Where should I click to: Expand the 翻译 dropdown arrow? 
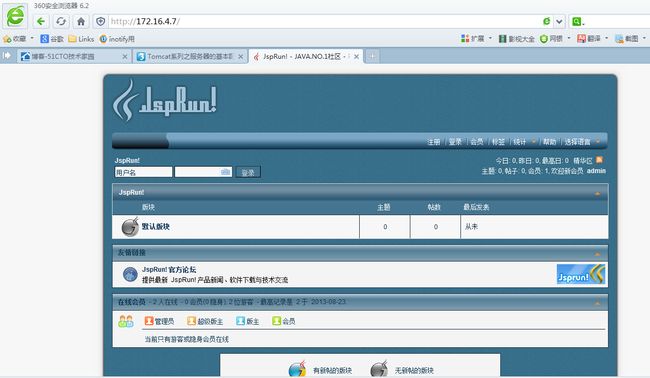[606, 38]
